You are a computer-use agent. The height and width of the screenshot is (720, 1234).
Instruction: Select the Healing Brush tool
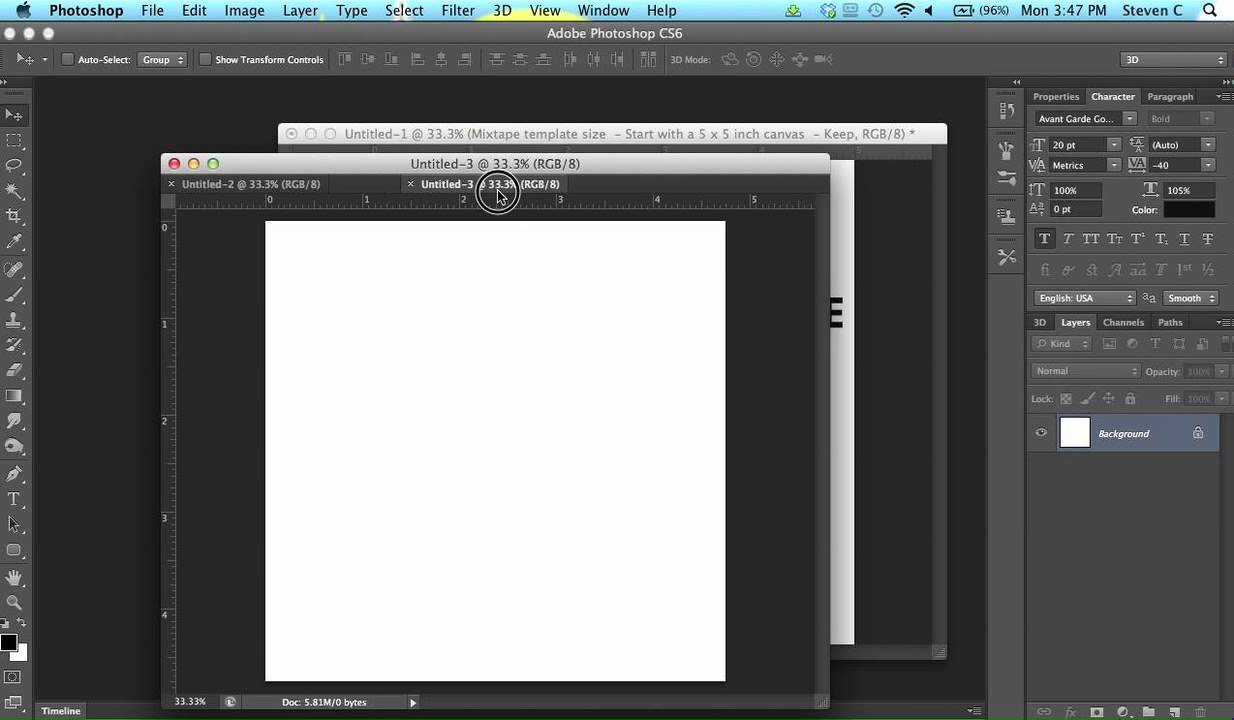14,270
